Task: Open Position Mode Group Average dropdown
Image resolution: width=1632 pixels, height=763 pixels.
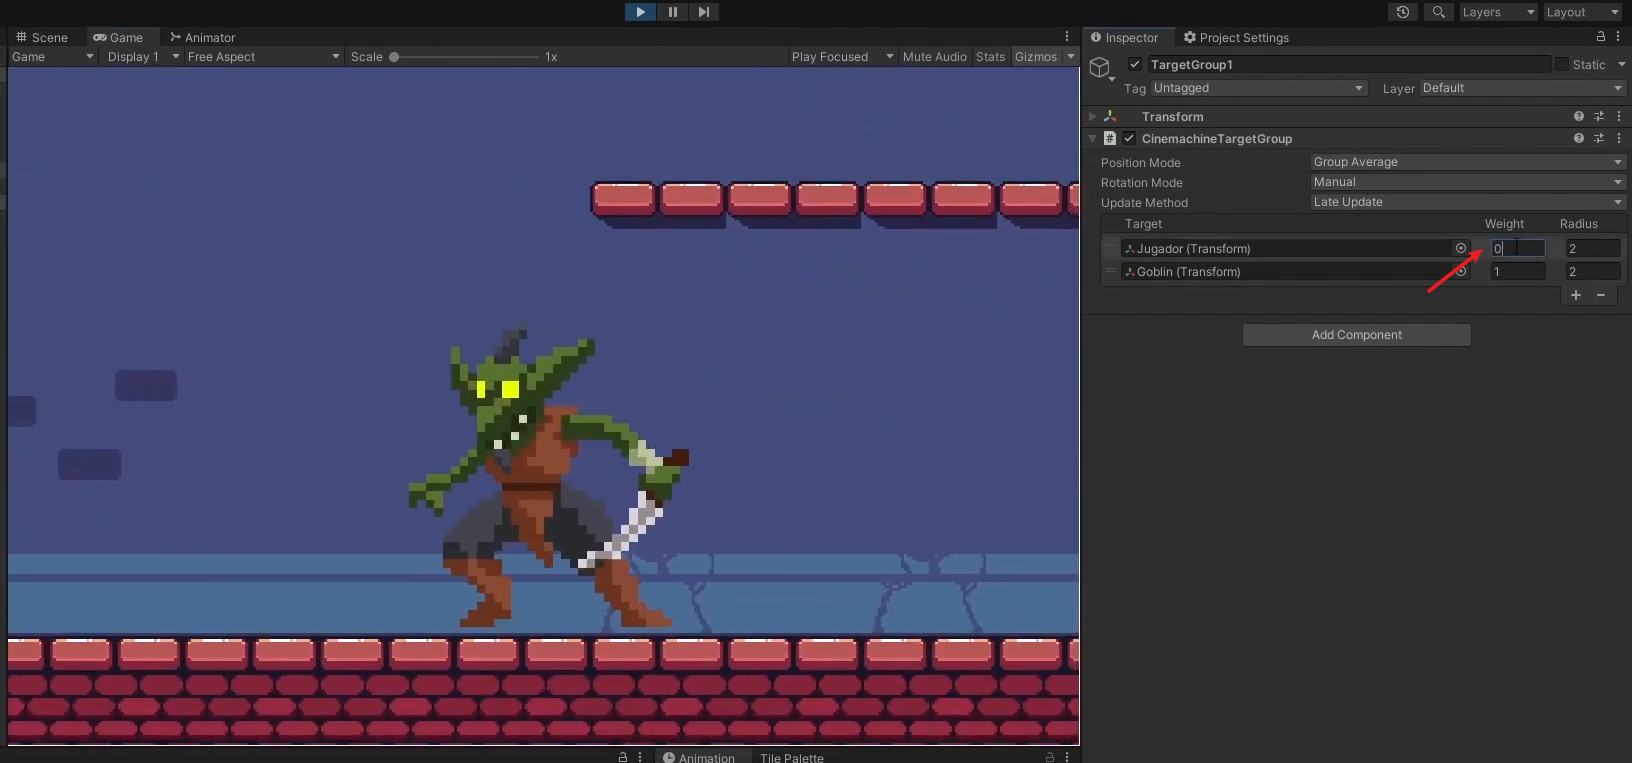Action: [x=1468, y=162]
